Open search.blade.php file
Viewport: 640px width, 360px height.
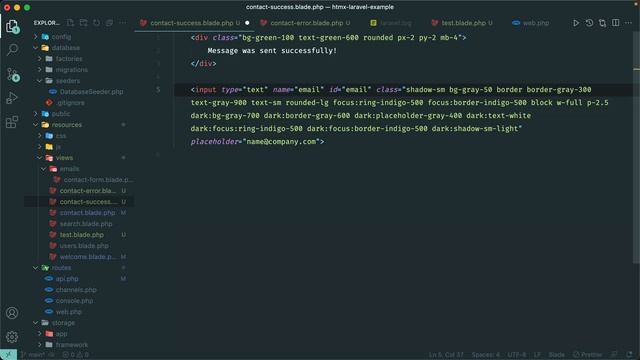click(86, 224)
